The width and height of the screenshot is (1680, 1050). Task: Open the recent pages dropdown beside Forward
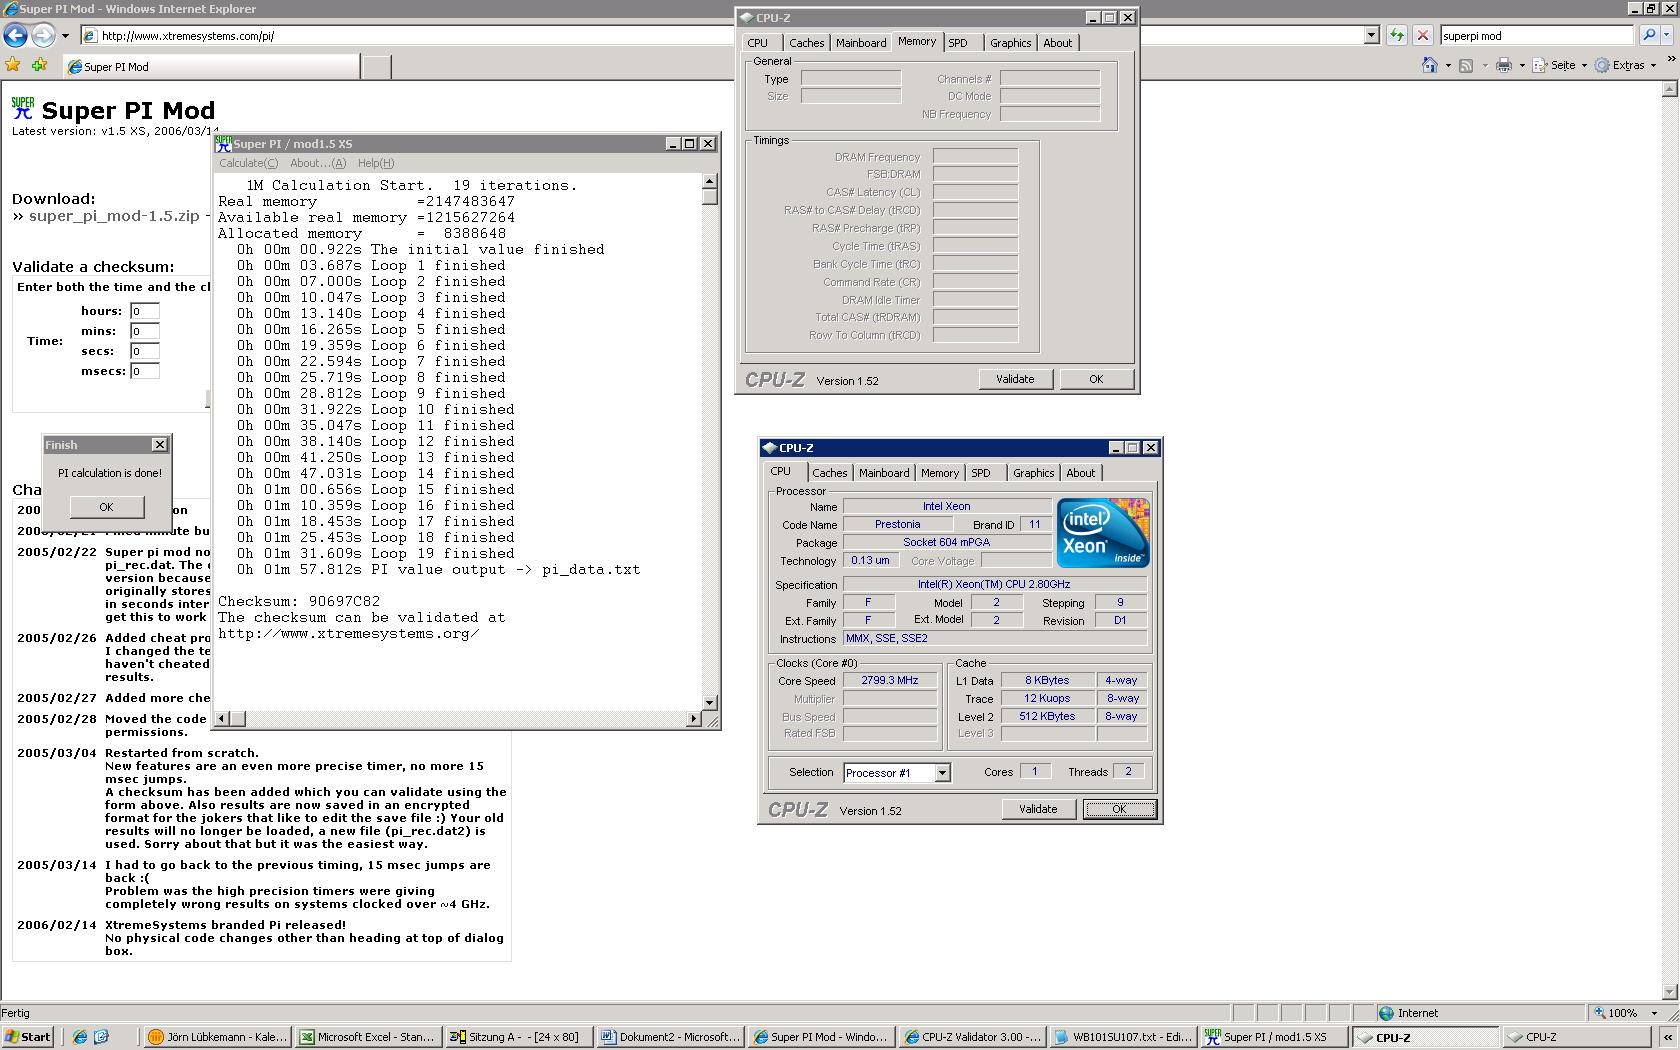[x=65, y=36]
